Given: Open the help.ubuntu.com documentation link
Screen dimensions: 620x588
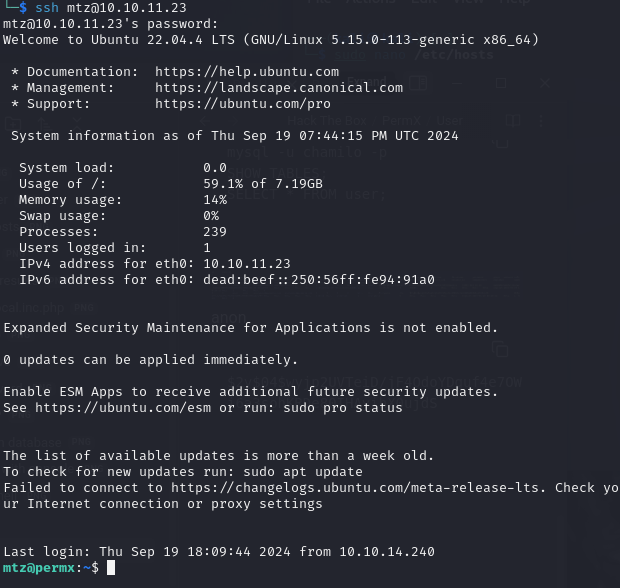Looking at the screenshot, I should click(247, 72).
